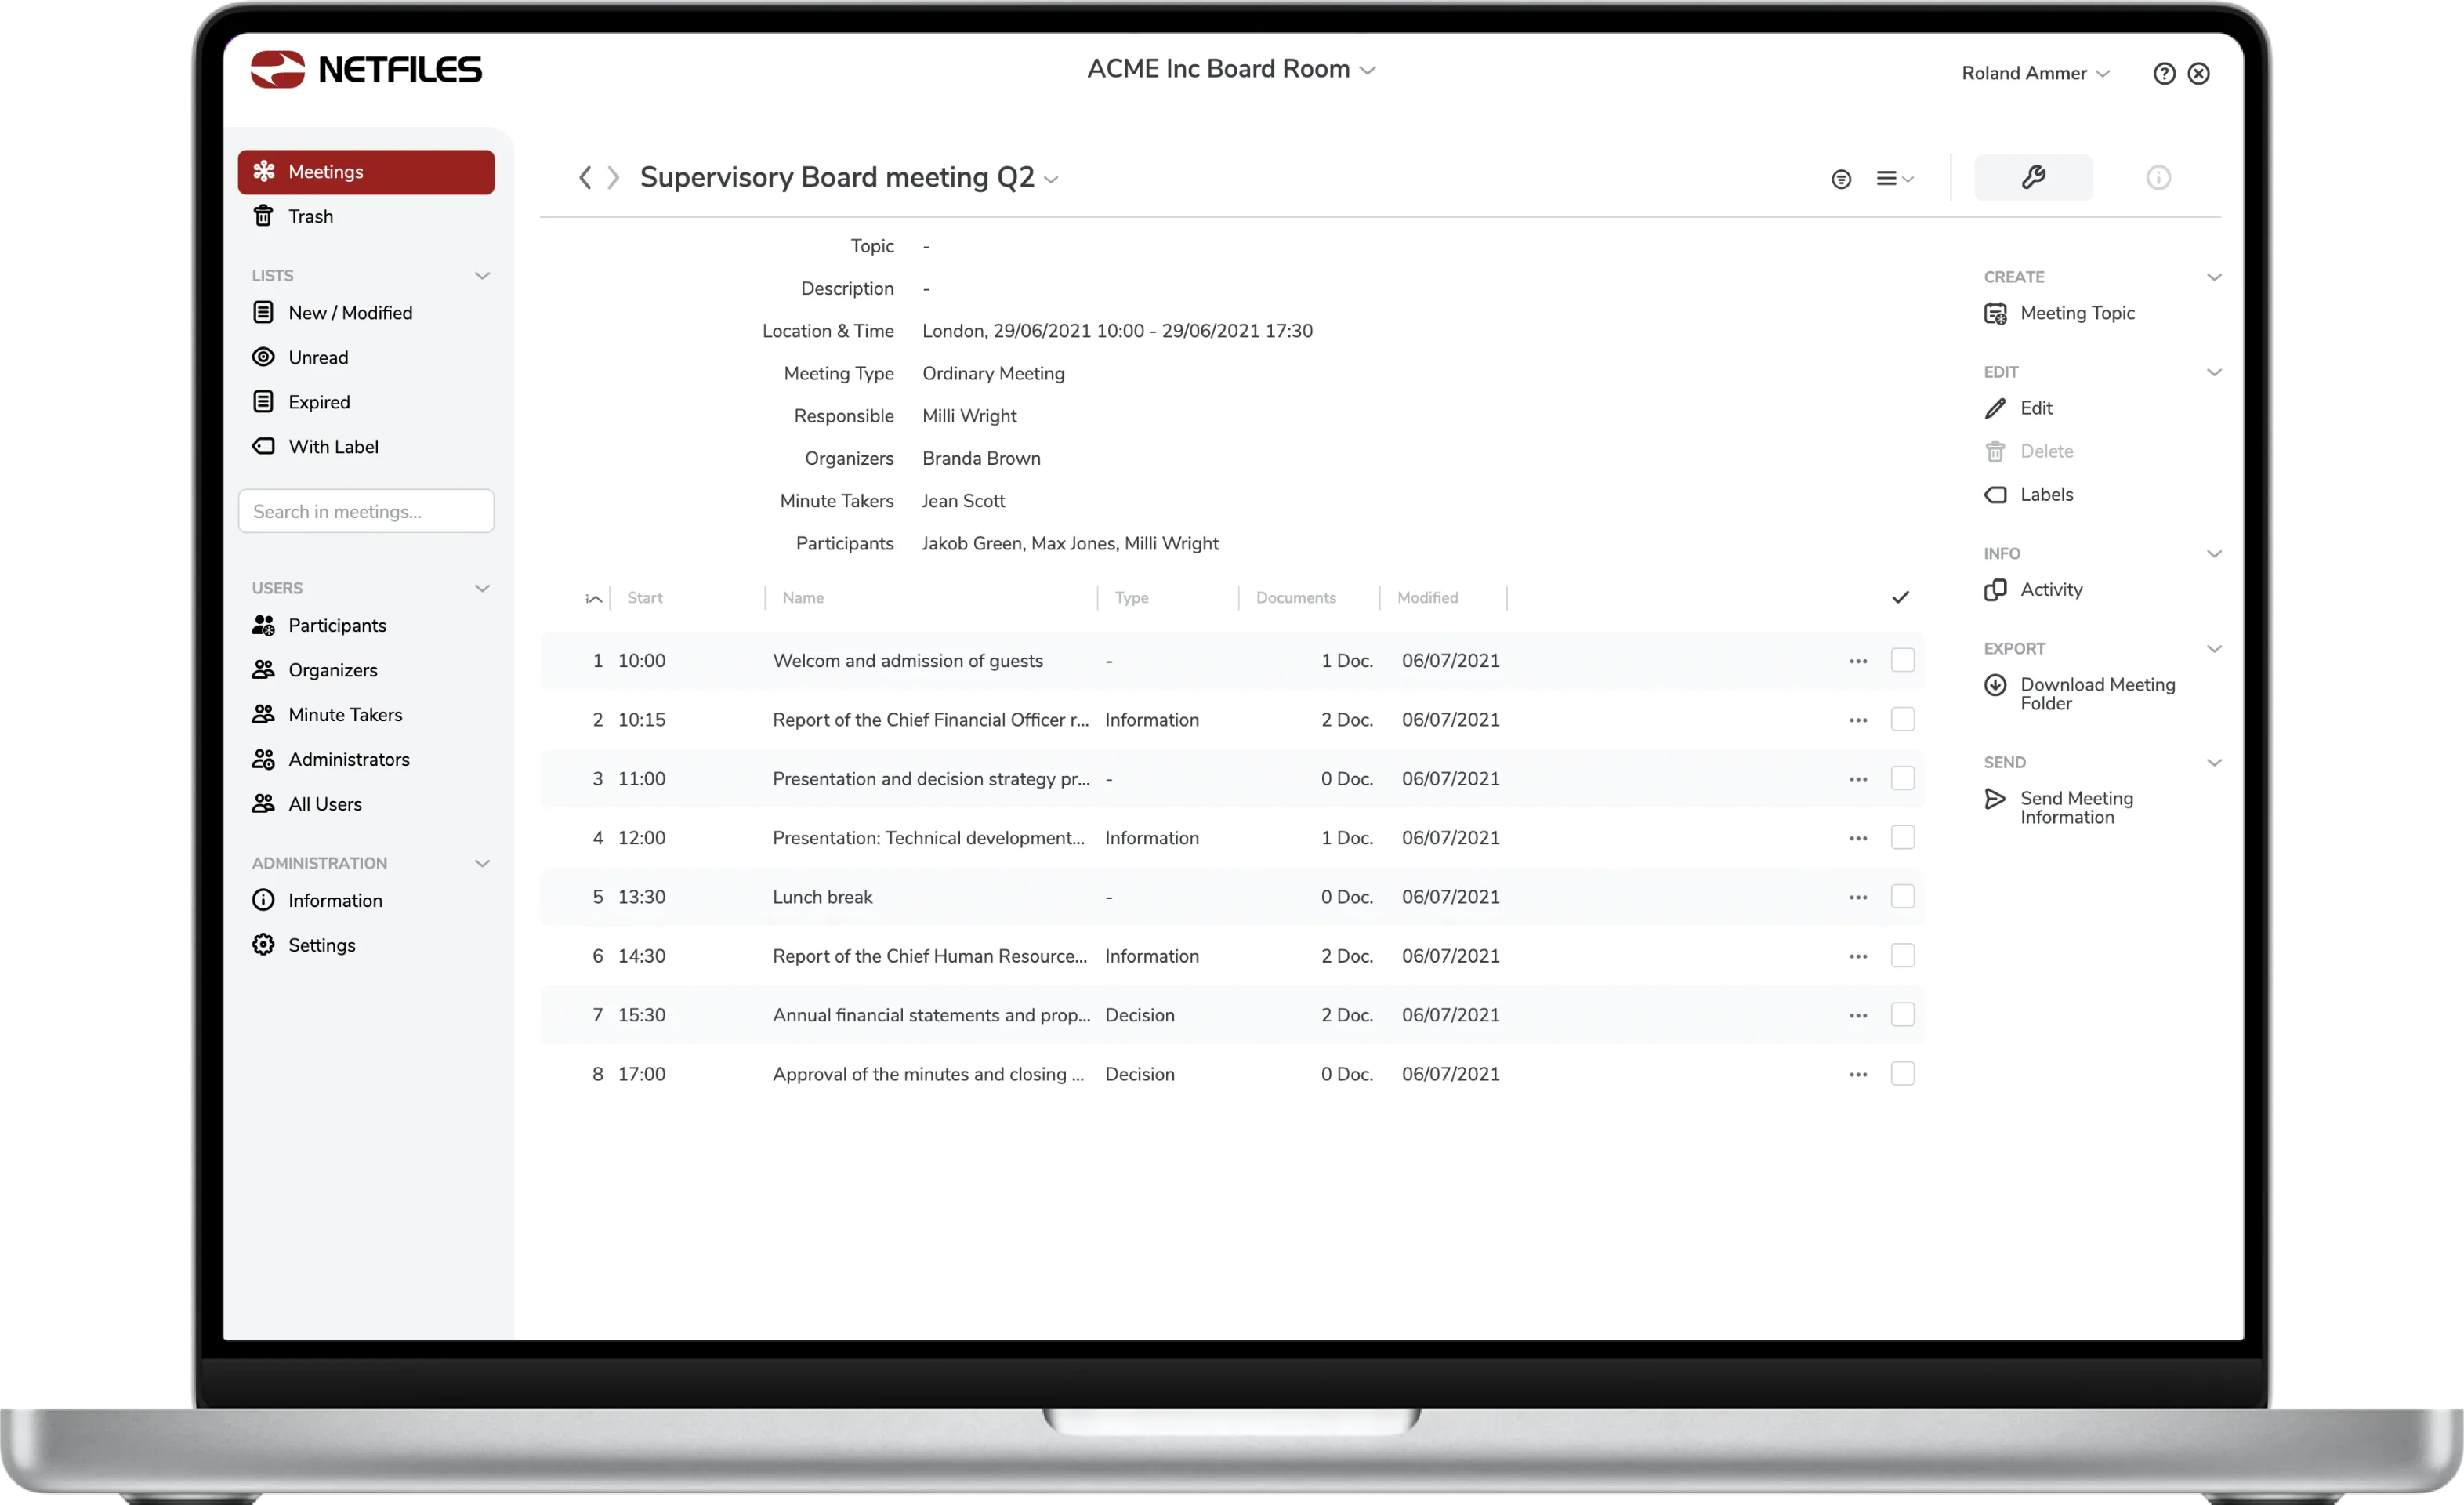Open administration Information page
This screenshot has height=1505, width=2464.
click(317, 900)
